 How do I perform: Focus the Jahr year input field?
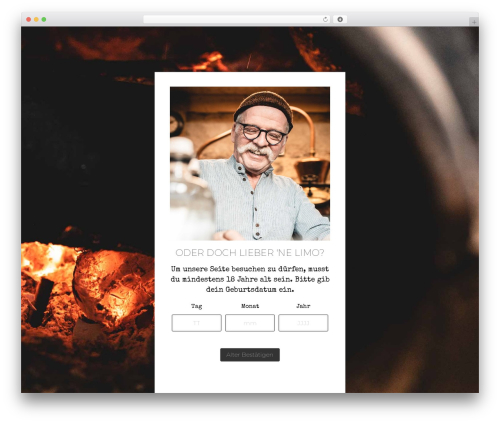pyautogui.click(x=303, y=323)
